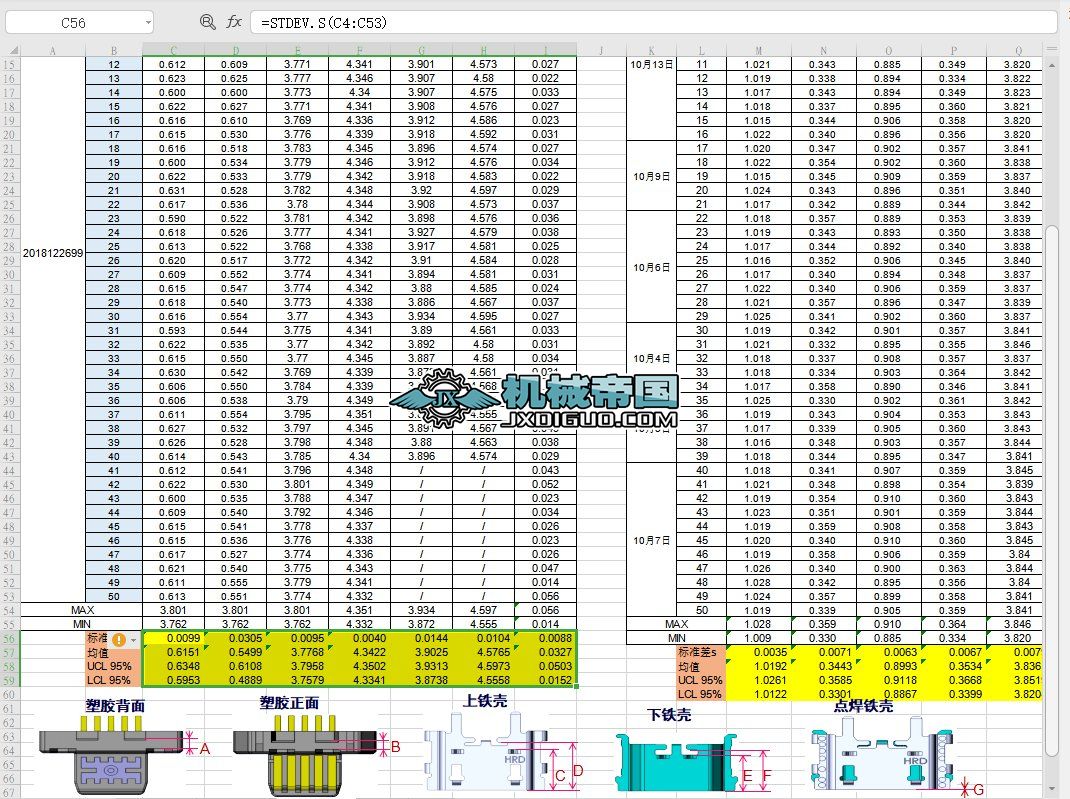Click the MIN label in row 56 of column L
Viewport: 1070px width, 799px height.
tap(676, 638)
